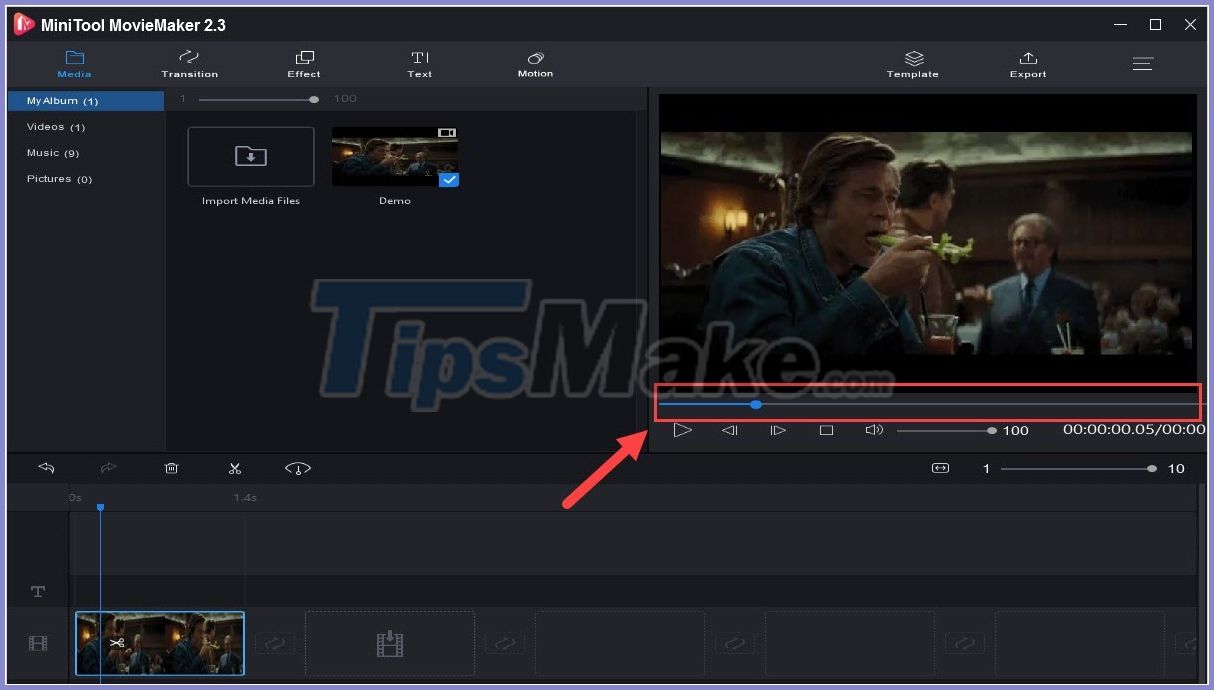Open the Motion tab
This screenshot has height=690, width=1214.
535,63
